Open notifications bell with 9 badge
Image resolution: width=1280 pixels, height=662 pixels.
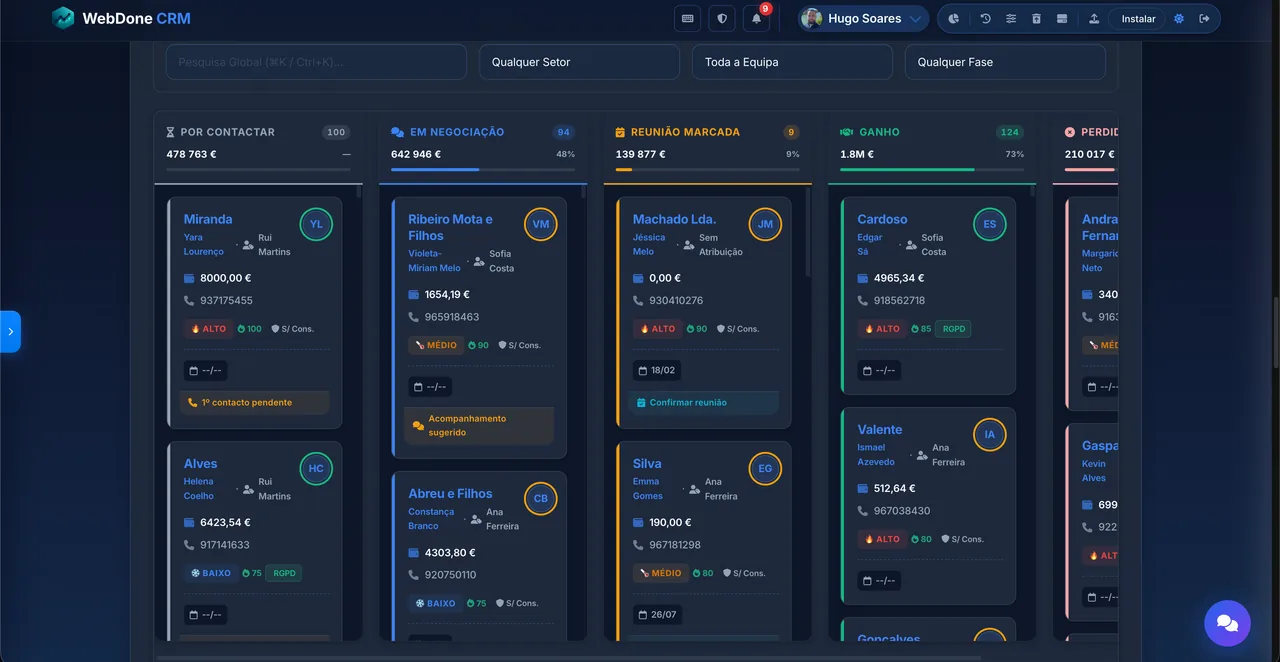click(x=757, y=18)
